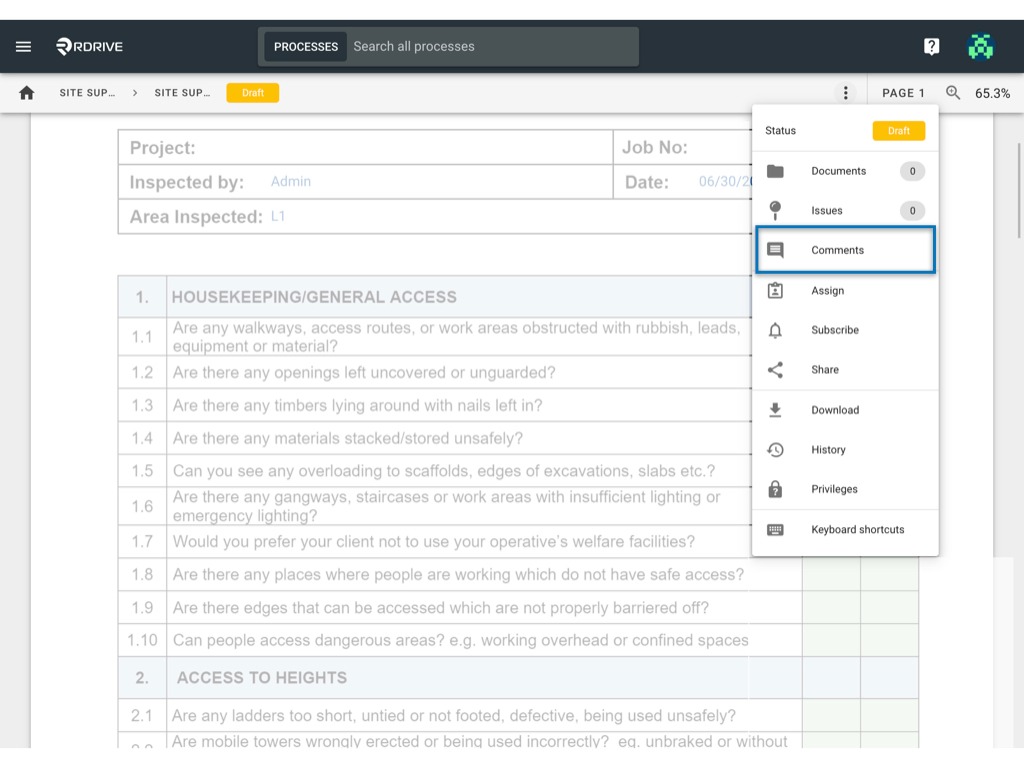
Task: View History from the menu
Action: [845, 449]
